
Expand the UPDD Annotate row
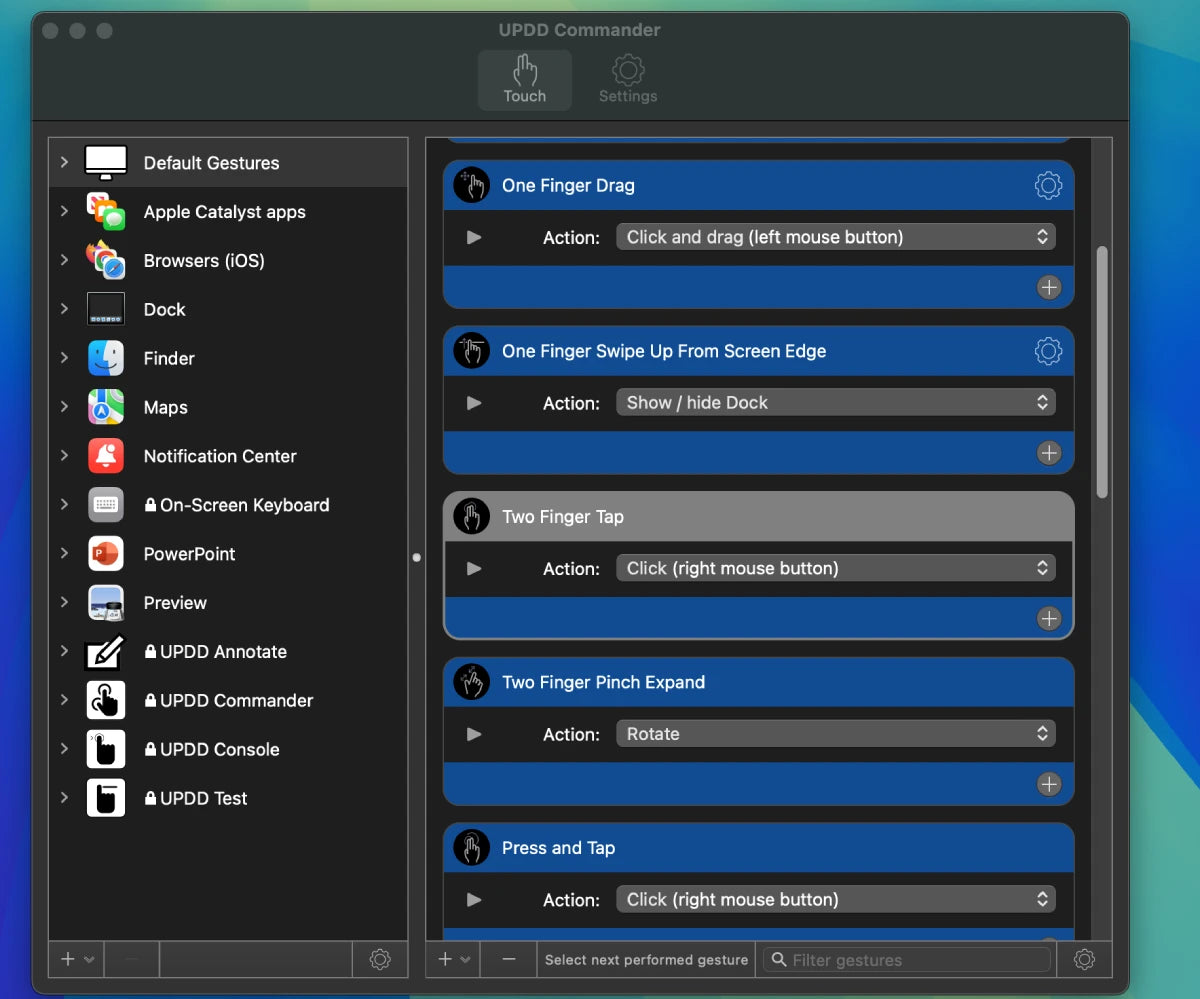pyautogui.click(x=64, y=651)
